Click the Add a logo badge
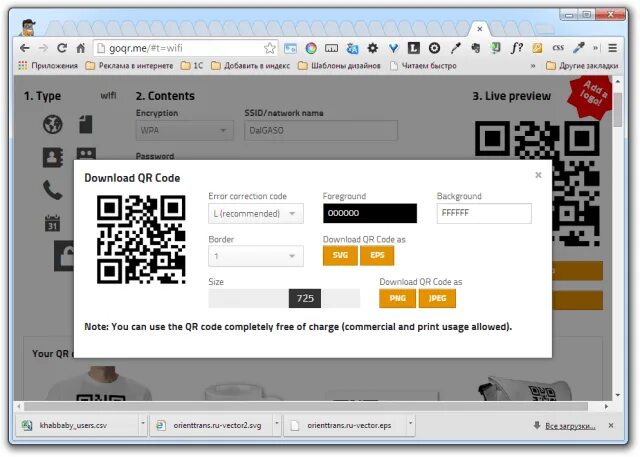Screen dimensions: 640x457 point(591,98)
